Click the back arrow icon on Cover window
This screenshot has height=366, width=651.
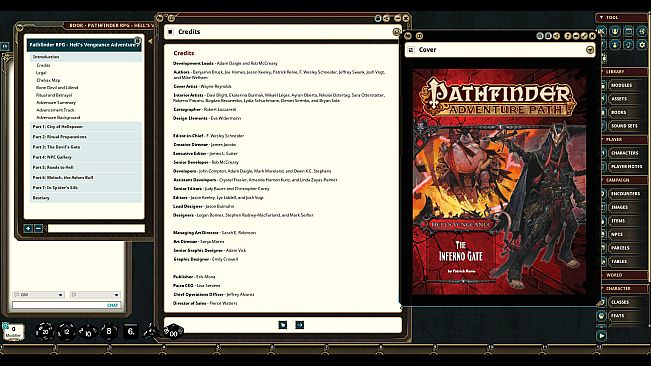[408, 36]
